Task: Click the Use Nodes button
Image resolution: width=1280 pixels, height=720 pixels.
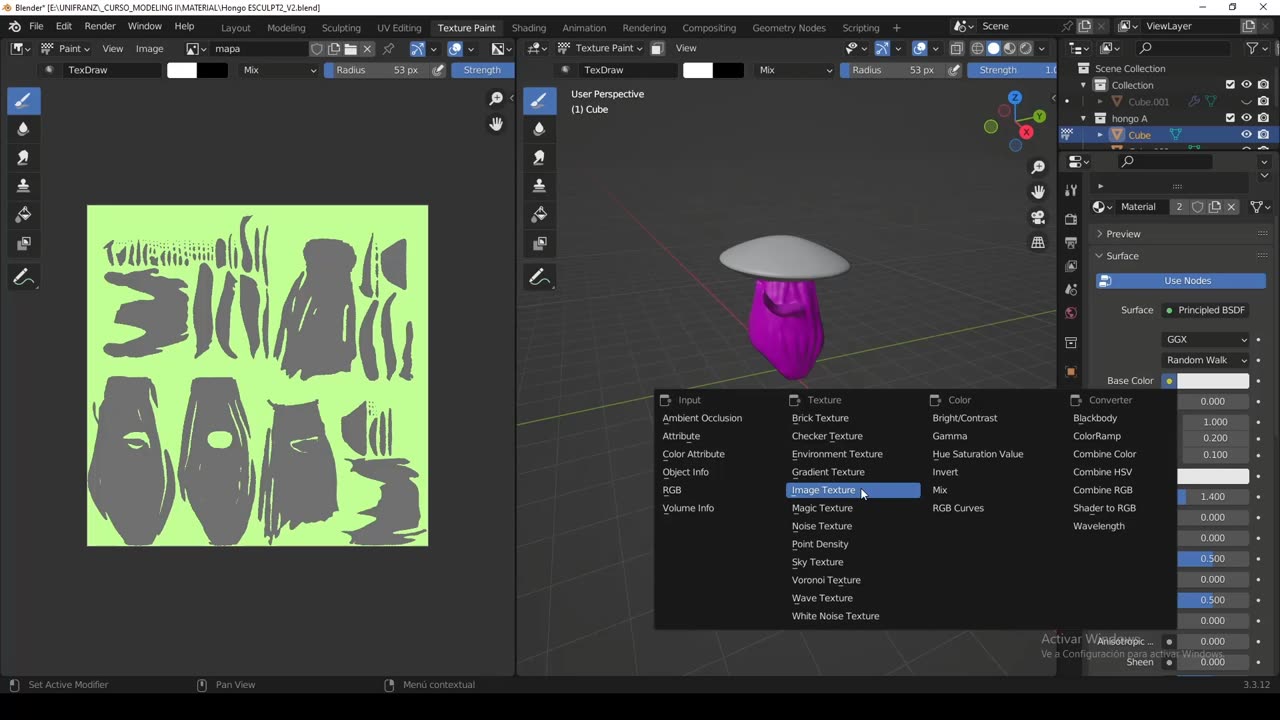Action: 1181,281
